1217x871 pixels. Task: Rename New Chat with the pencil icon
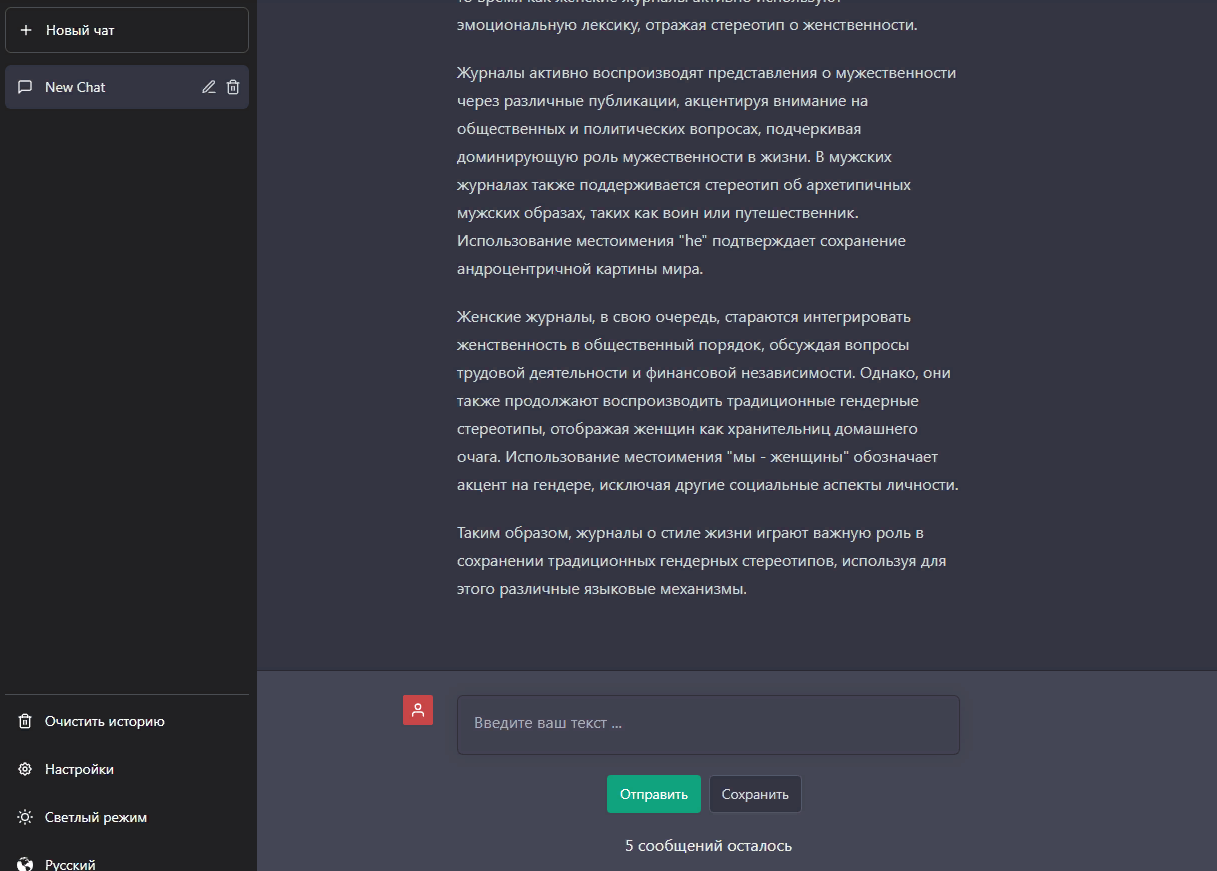208,87
